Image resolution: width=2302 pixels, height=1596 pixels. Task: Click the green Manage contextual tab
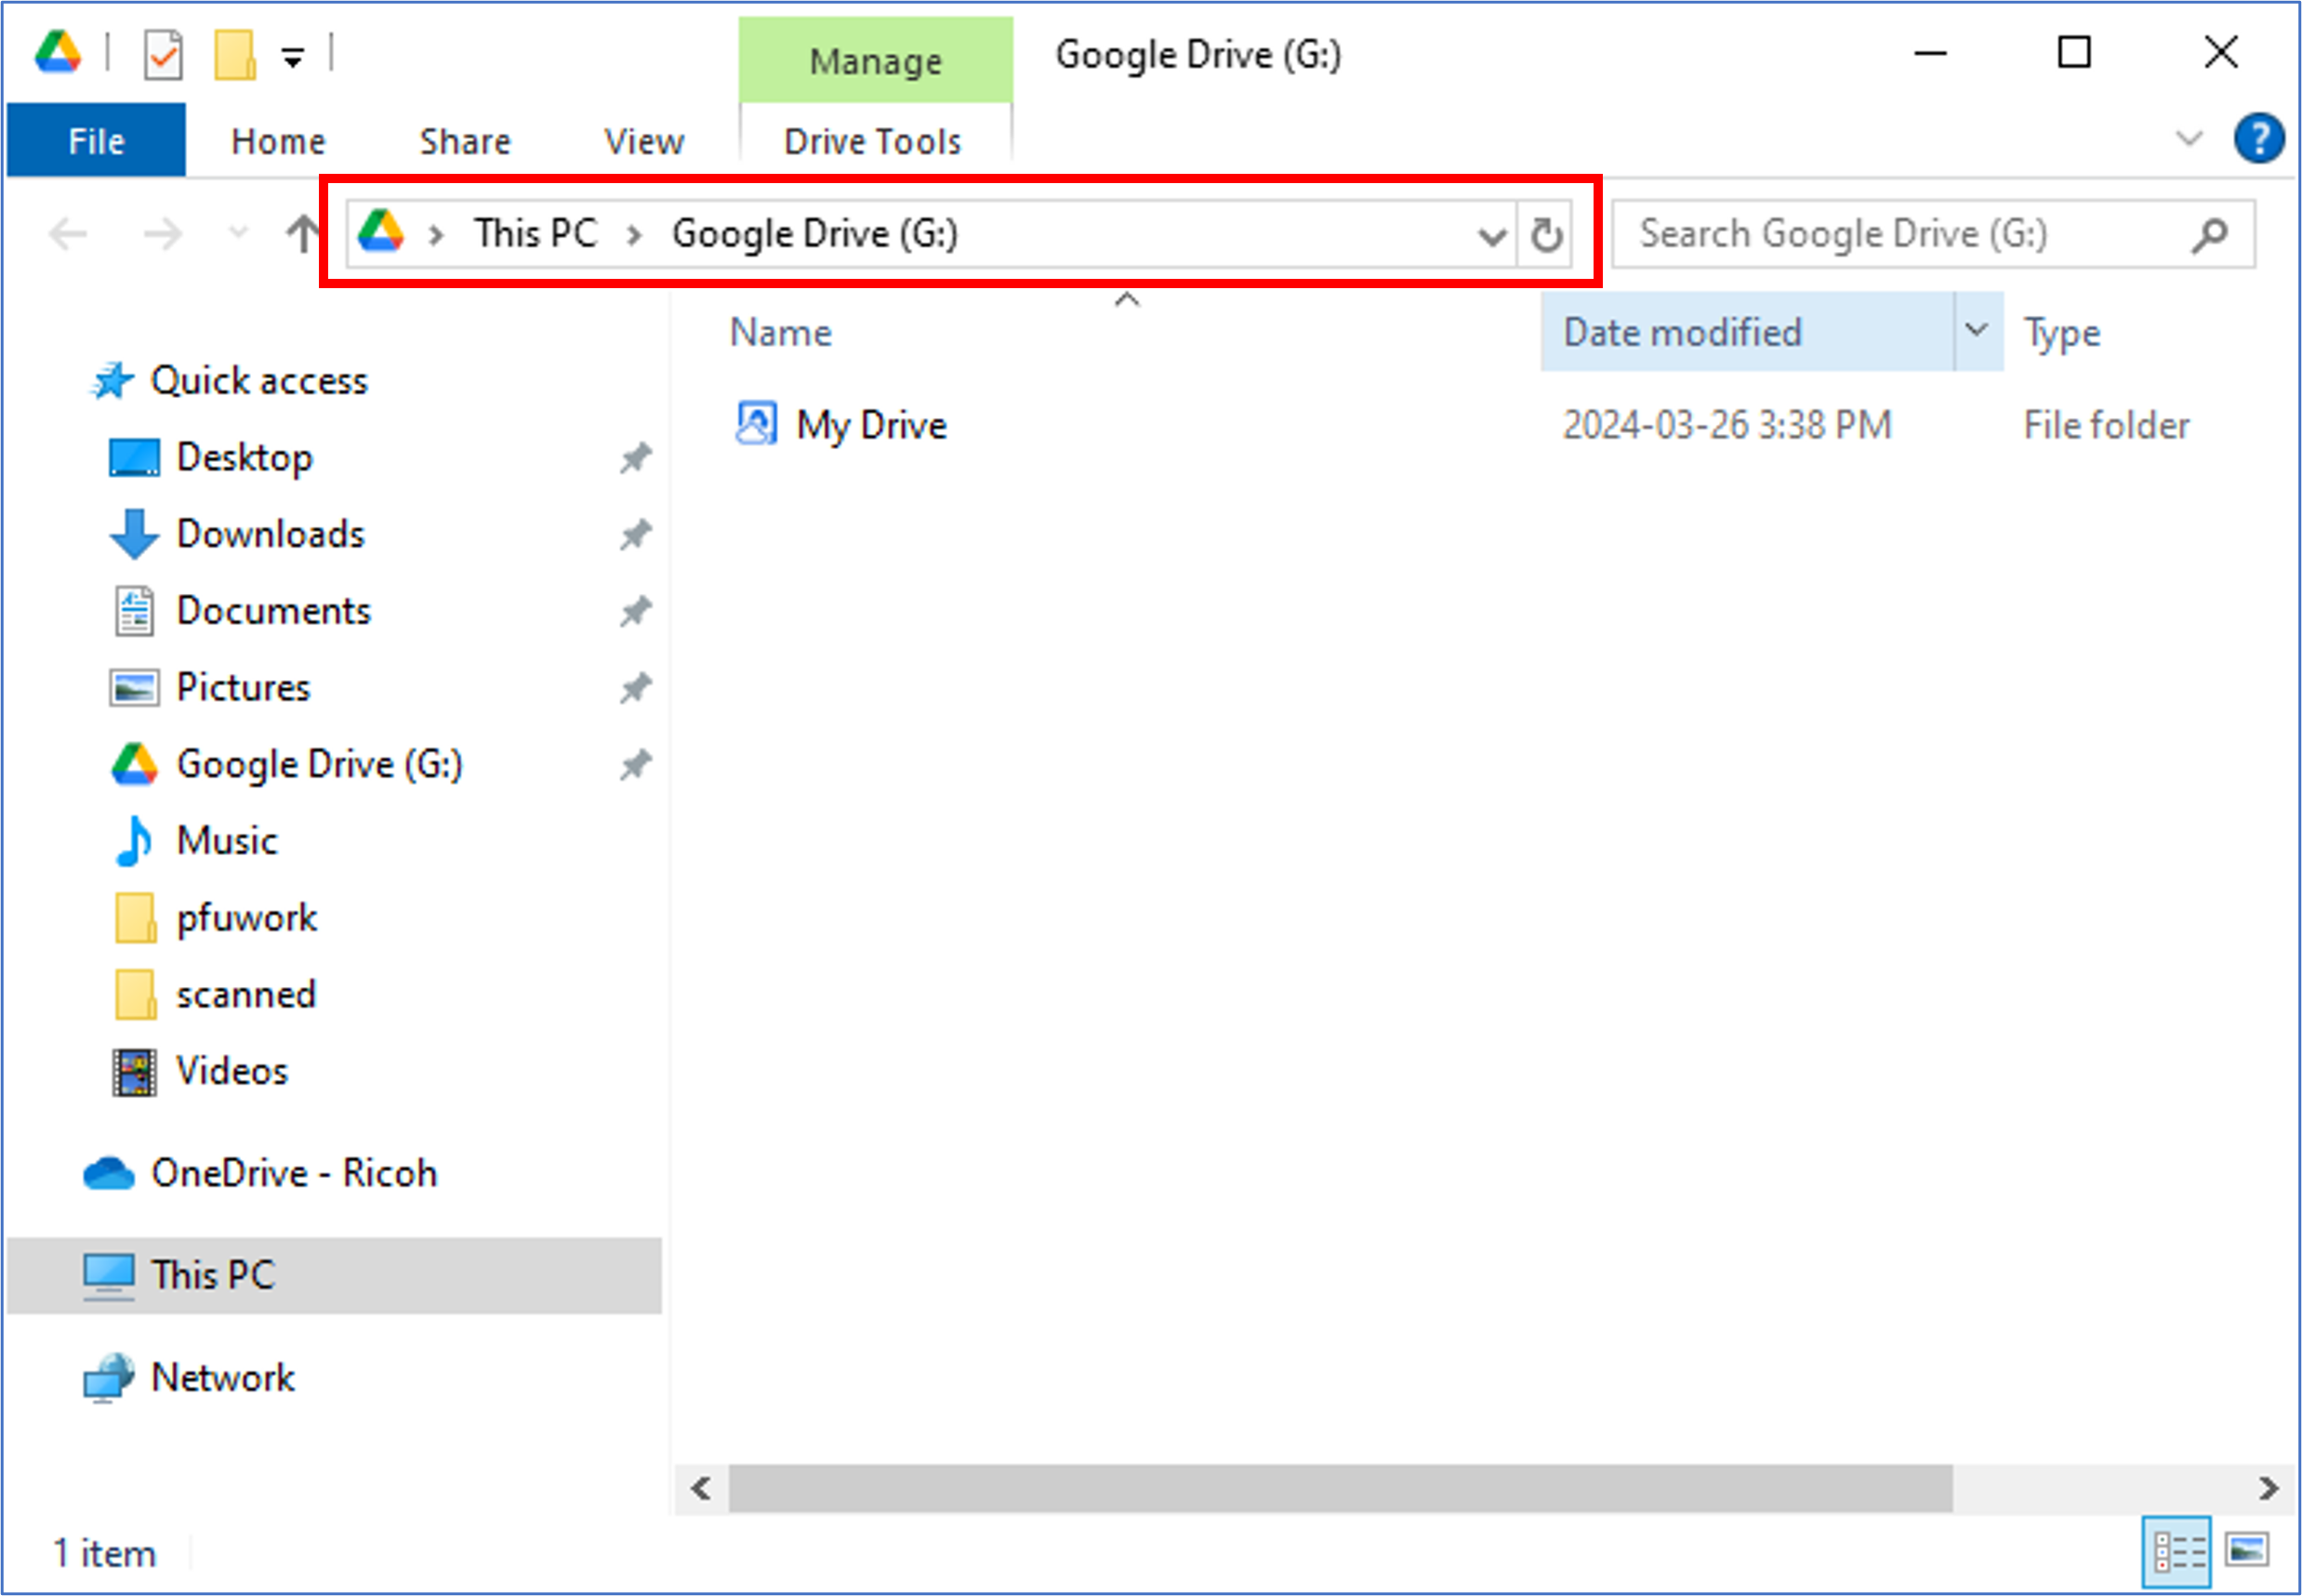875,60
